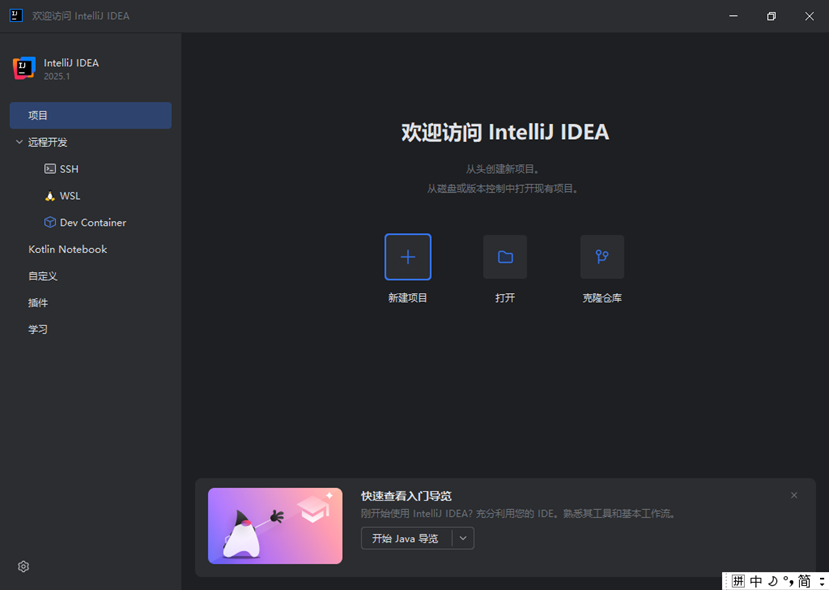Select the 项目 tab in sidebar
The width and height of the screenshot is (829, 590).
pos(90,115)
